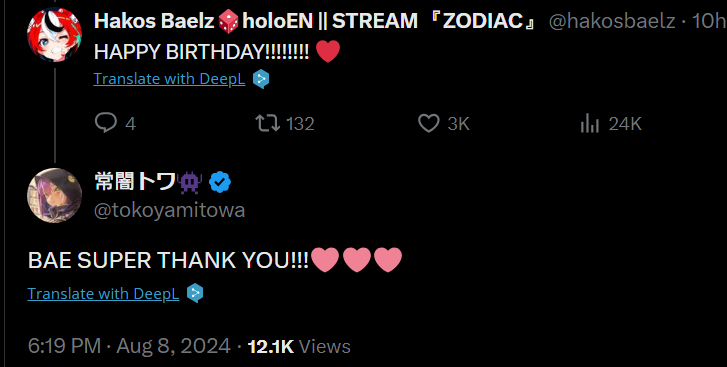View analytics bar-chart icon for the tweet
The width and height of the screenshot is (727, 367).
pos(589,124)
